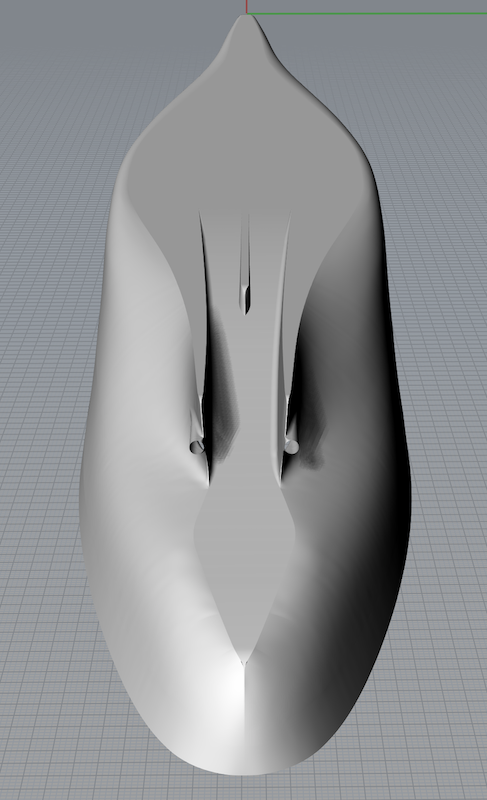Click the left cylindrical hole on the model

click(x=197, y=447)
